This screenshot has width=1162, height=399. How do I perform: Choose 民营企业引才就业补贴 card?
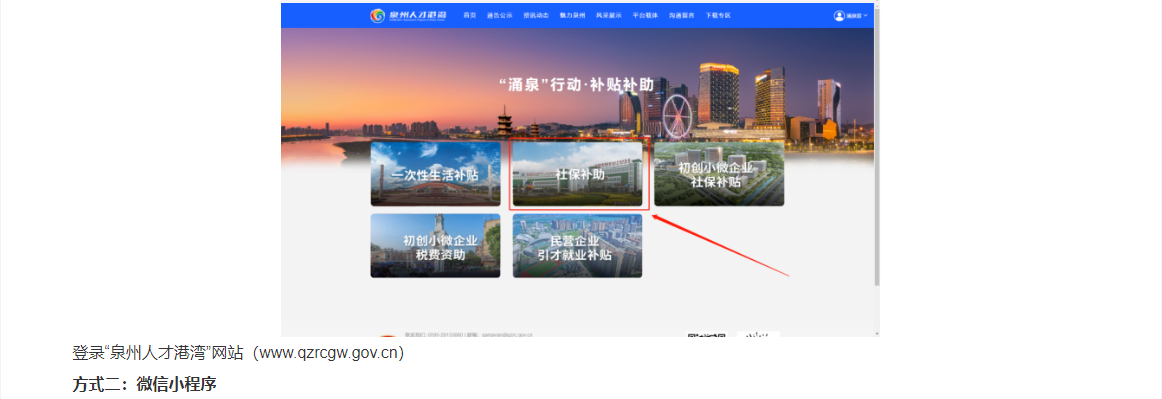pos(577,245)
